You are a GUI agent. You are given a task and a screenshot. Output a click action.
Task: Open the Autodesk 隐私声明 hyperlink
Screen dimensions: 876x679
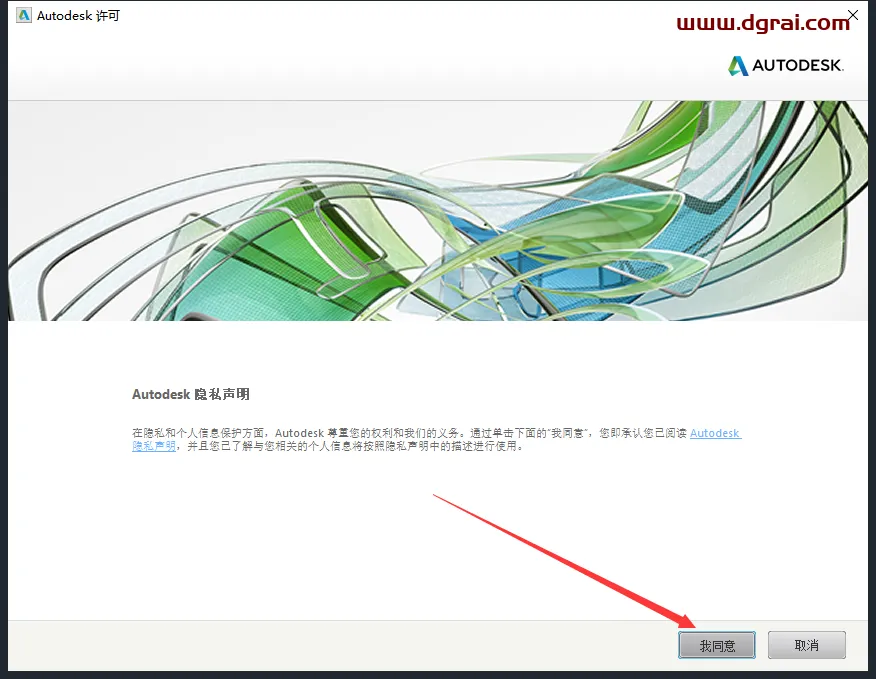click(716, 433)
